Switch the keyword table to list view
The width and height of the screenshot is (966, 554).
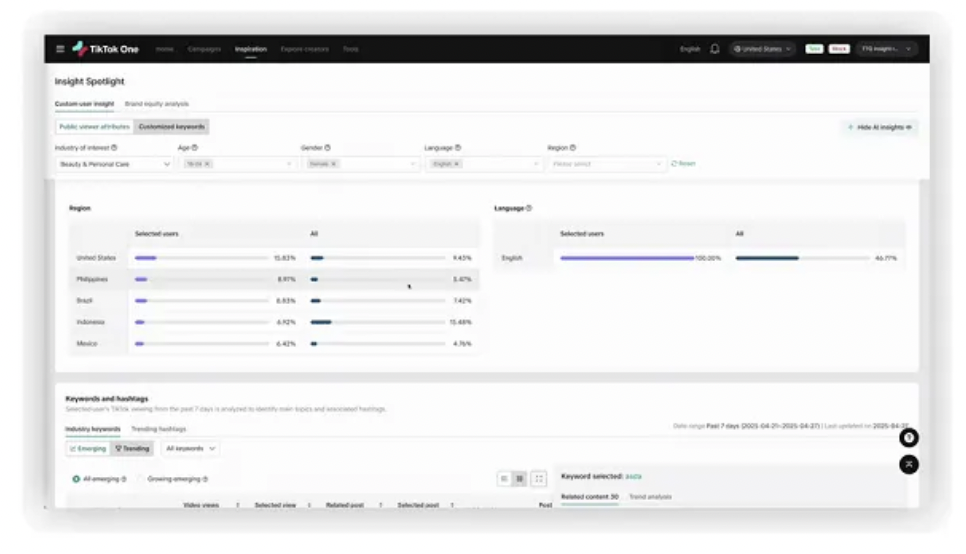(x=504, y=479)
